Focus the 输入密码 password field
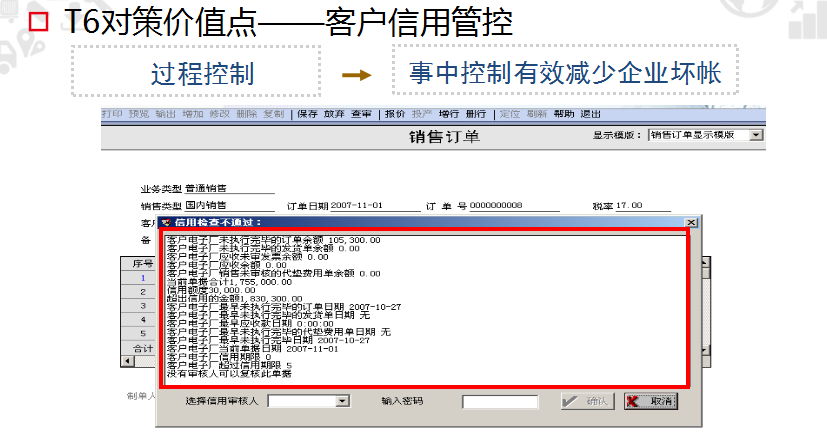The height and width of the screenshot is (447, 827). click(x=500, y=402)
